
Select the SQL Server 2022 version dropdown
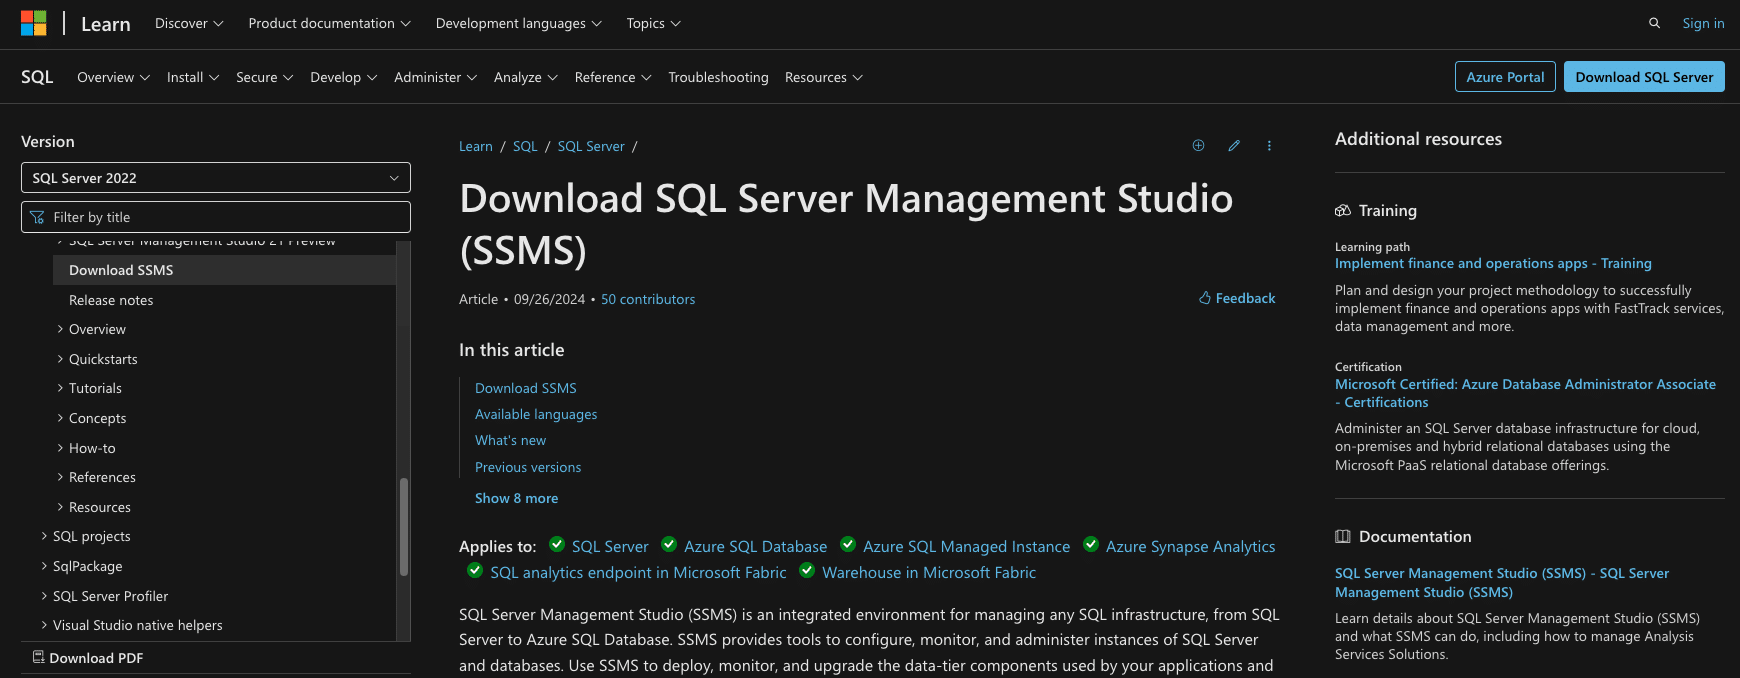[x=216, y=178]
